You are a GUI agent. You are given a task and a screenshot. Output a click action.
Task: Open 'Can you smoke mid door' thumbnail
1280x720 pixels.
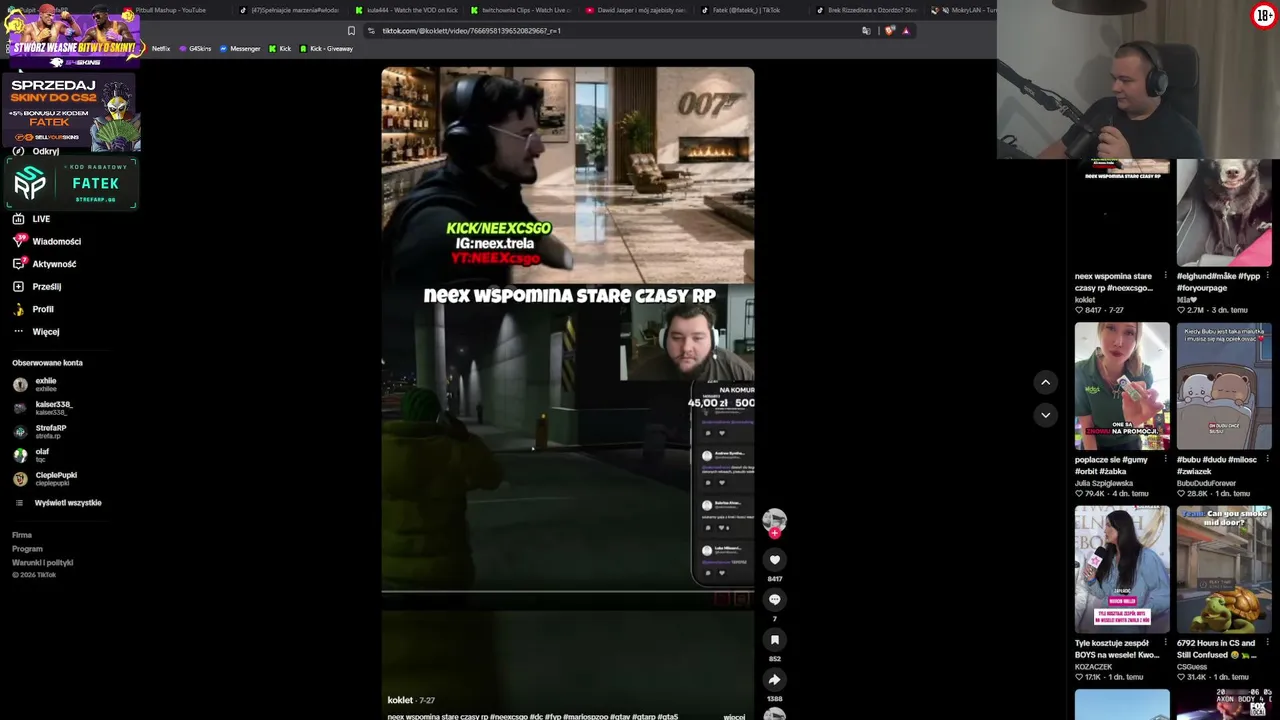[x=1224, y=569]
